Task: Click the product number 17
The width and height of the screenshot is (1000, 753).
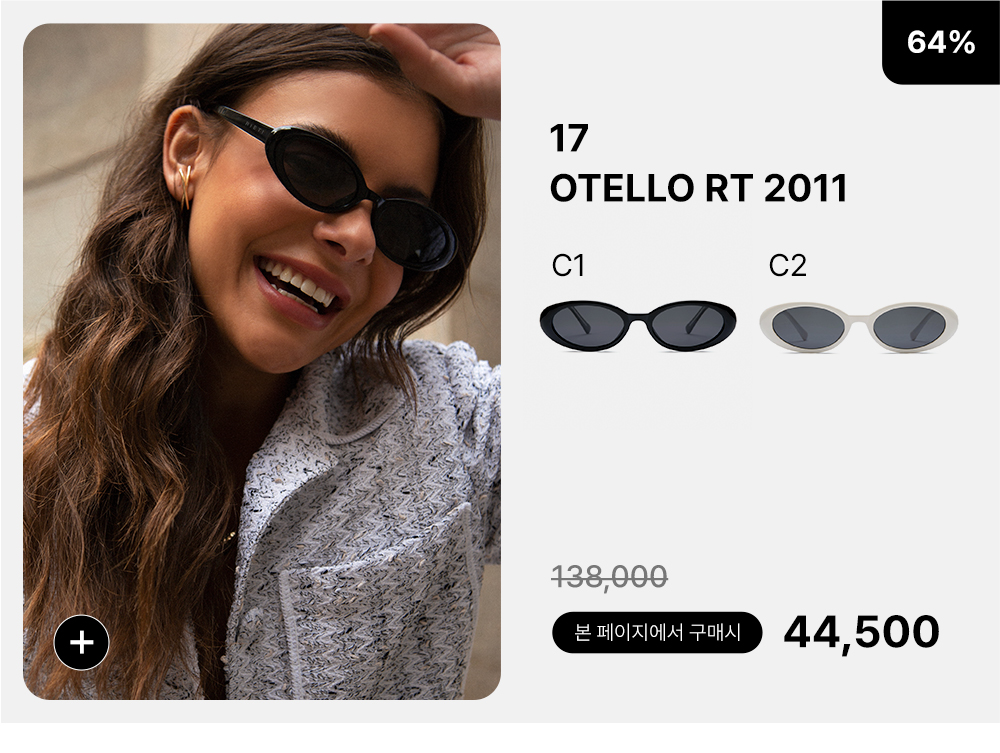Action: pyautogui.click(x=568, y=138)
